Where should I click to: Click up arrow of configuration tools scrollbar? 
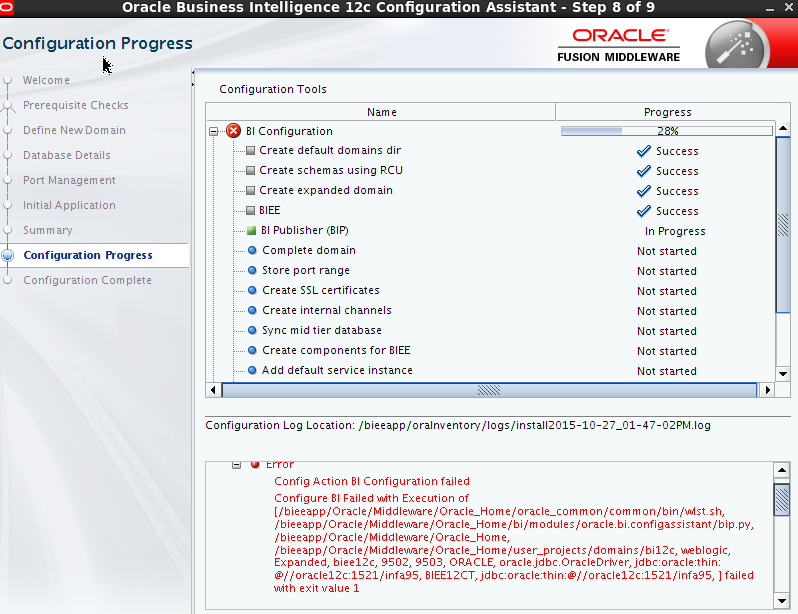pyautogui.click(x=783, y=128)
